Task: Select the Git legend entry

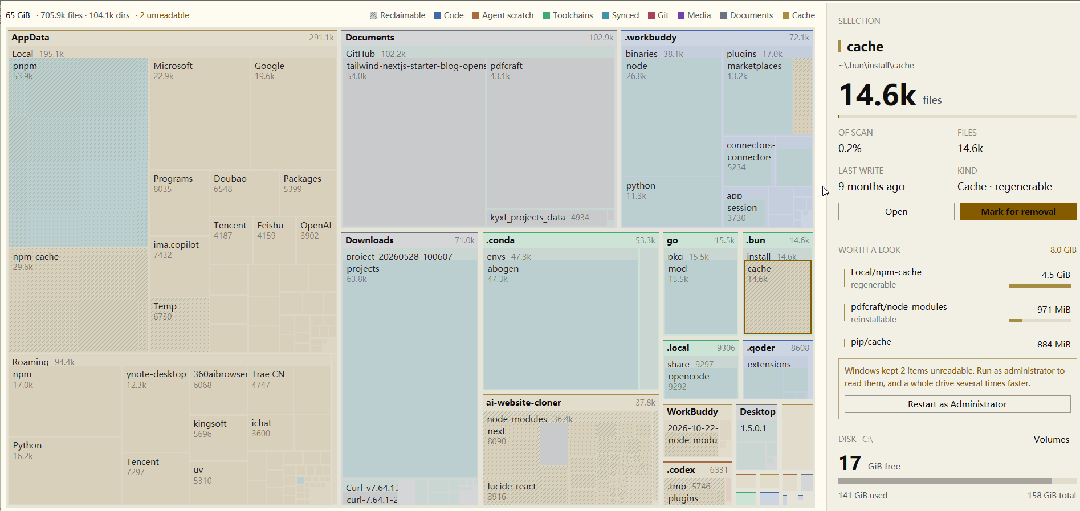Action: [658, 15]
